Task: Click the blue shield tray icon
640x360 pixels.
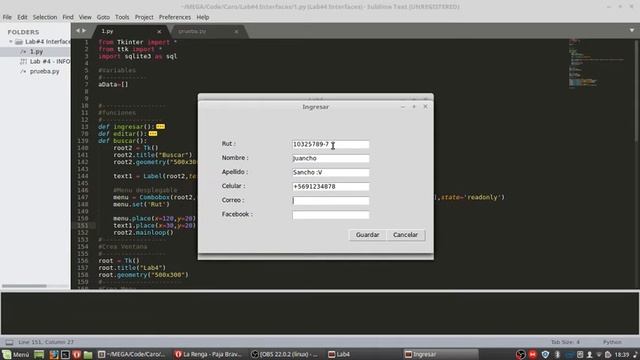Action: point(545,354)
